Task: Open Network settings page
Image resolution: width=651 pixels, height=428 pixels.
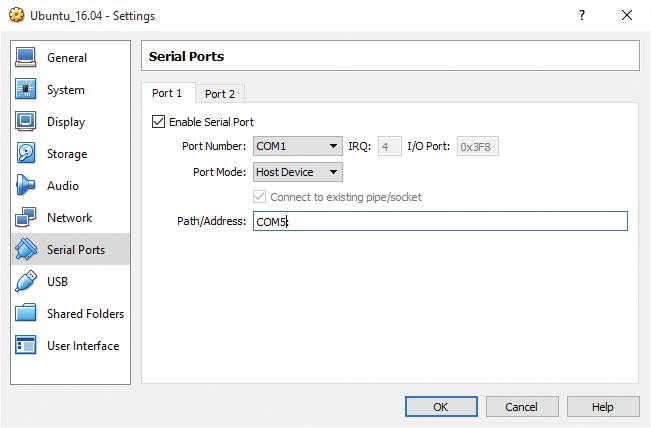Action: coord(69,218)
